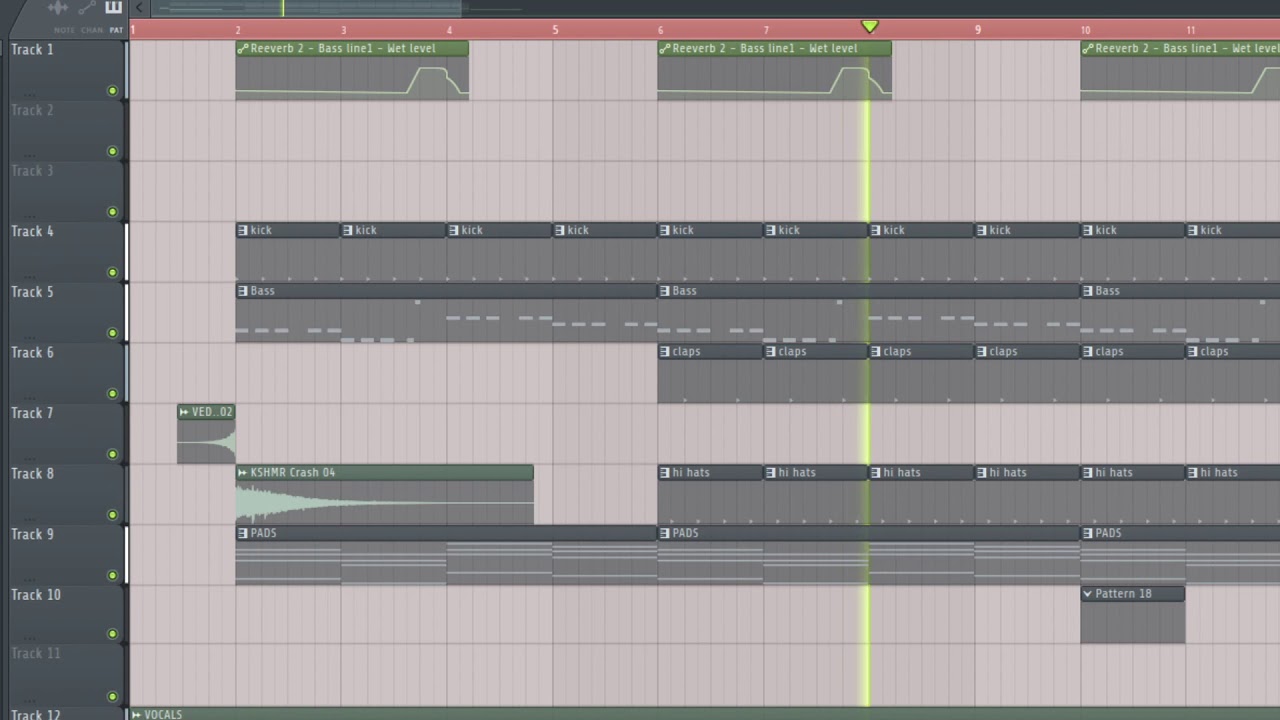Switch to the PAT tab

116,30
